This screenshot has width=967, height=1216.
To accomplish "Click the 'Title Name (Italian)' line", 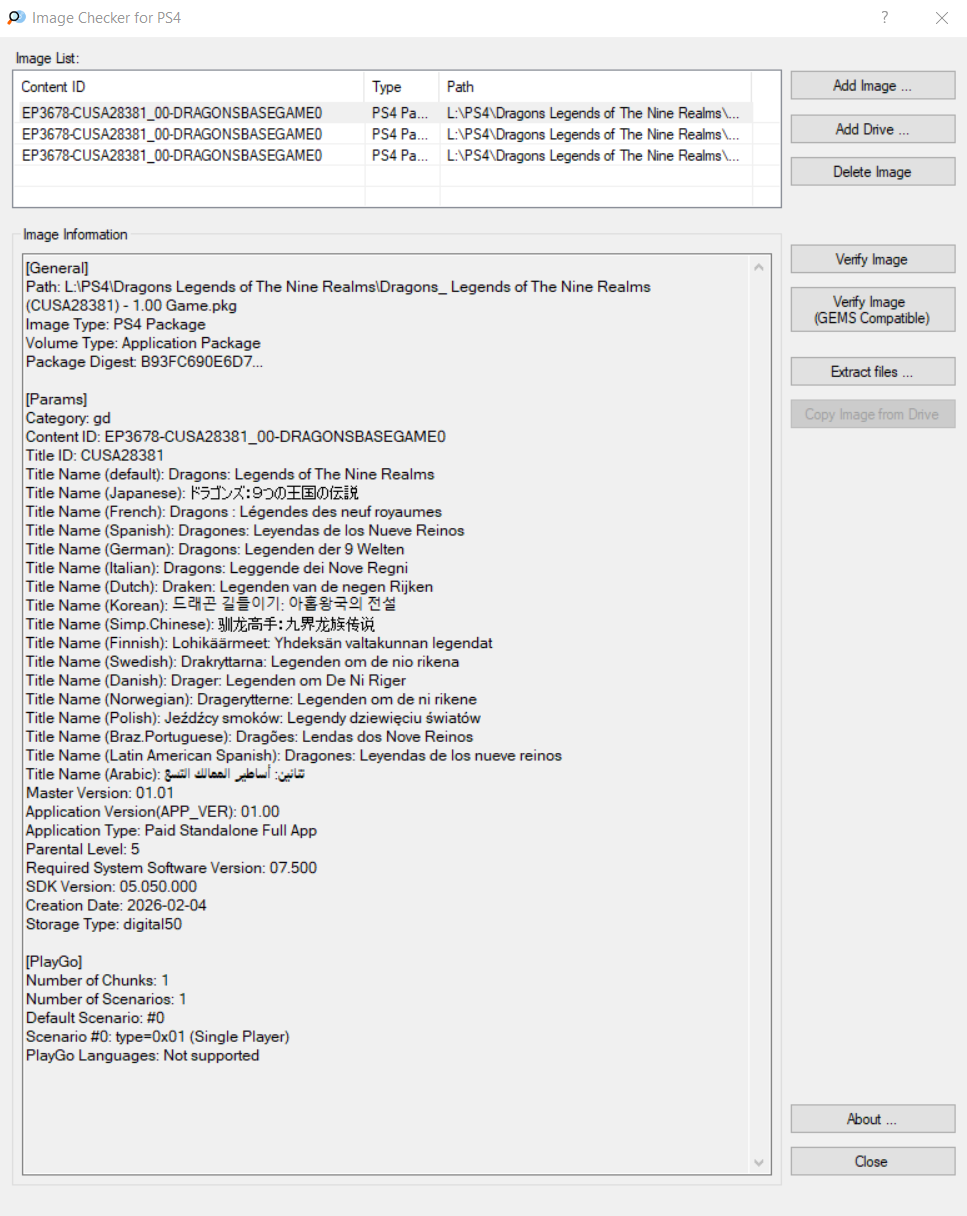I will coord(217,568).
